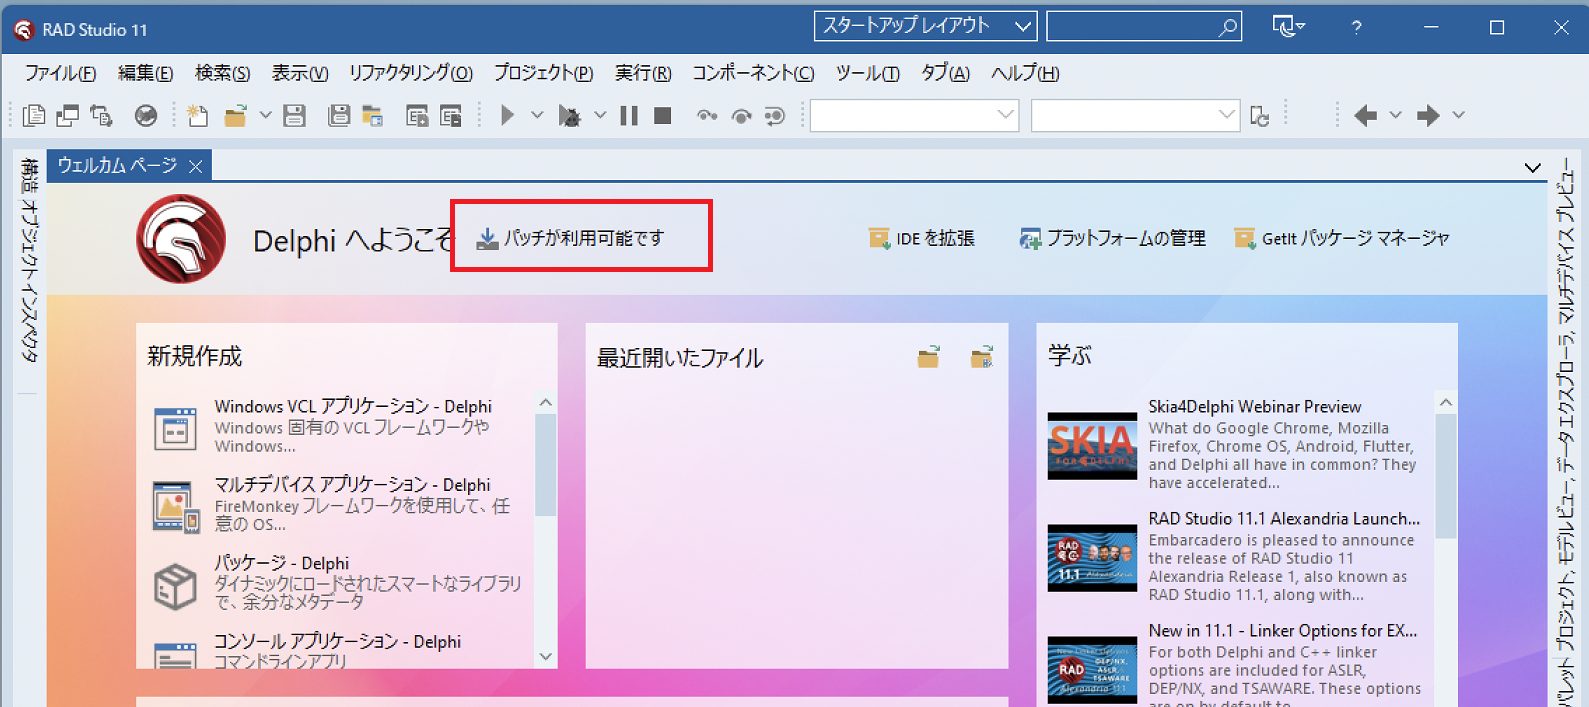Image resolution: width=1589 pixels, height=707 pixels.
Task: Expand the forward arrow history dropdown
Action: point(1458,116)
